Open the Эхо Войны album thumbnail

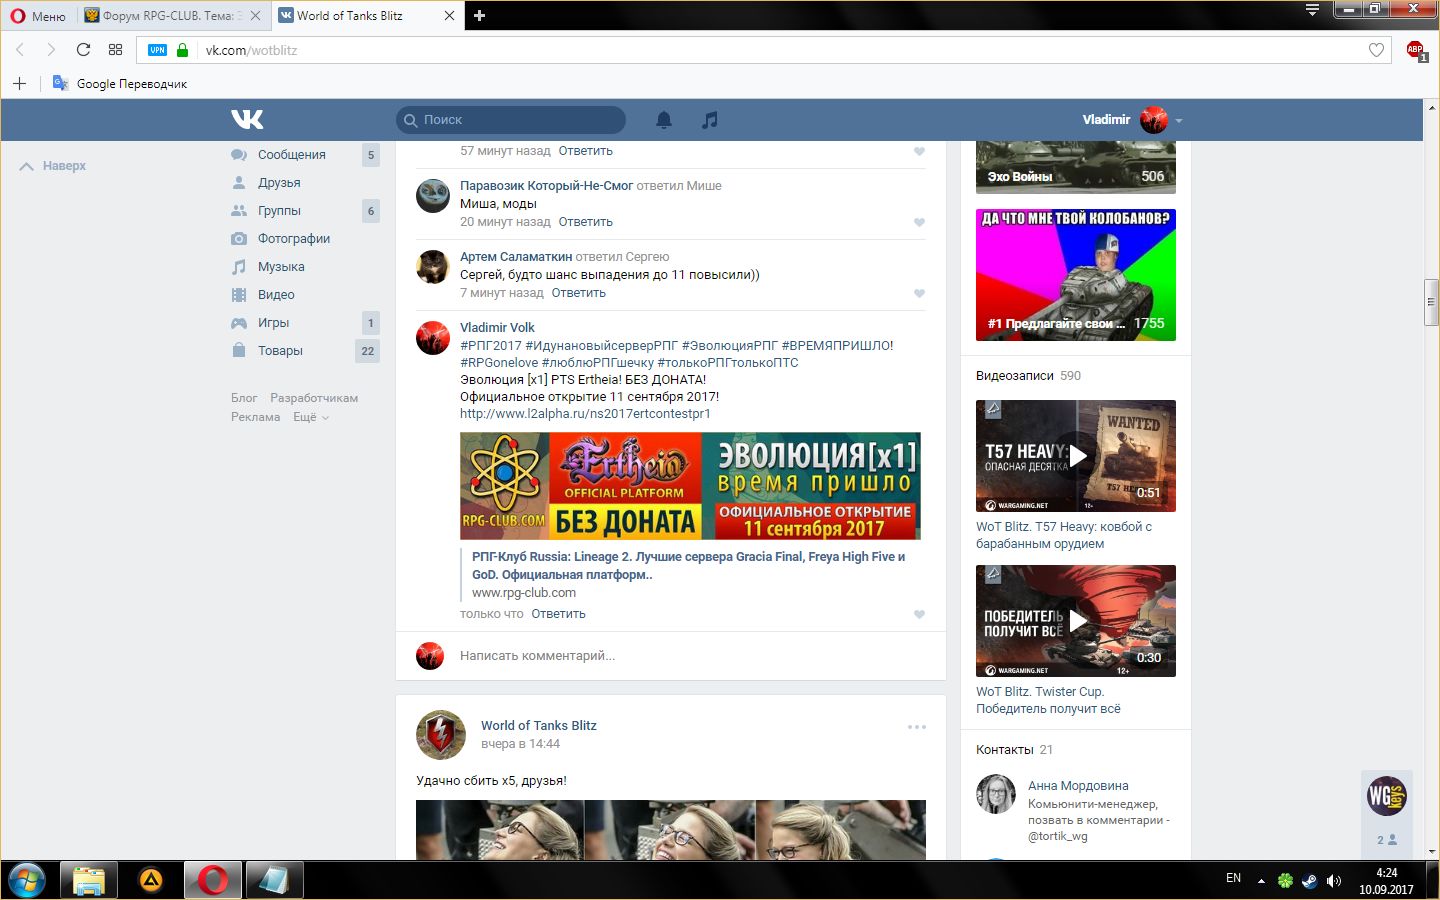(x=1076, y=167)
